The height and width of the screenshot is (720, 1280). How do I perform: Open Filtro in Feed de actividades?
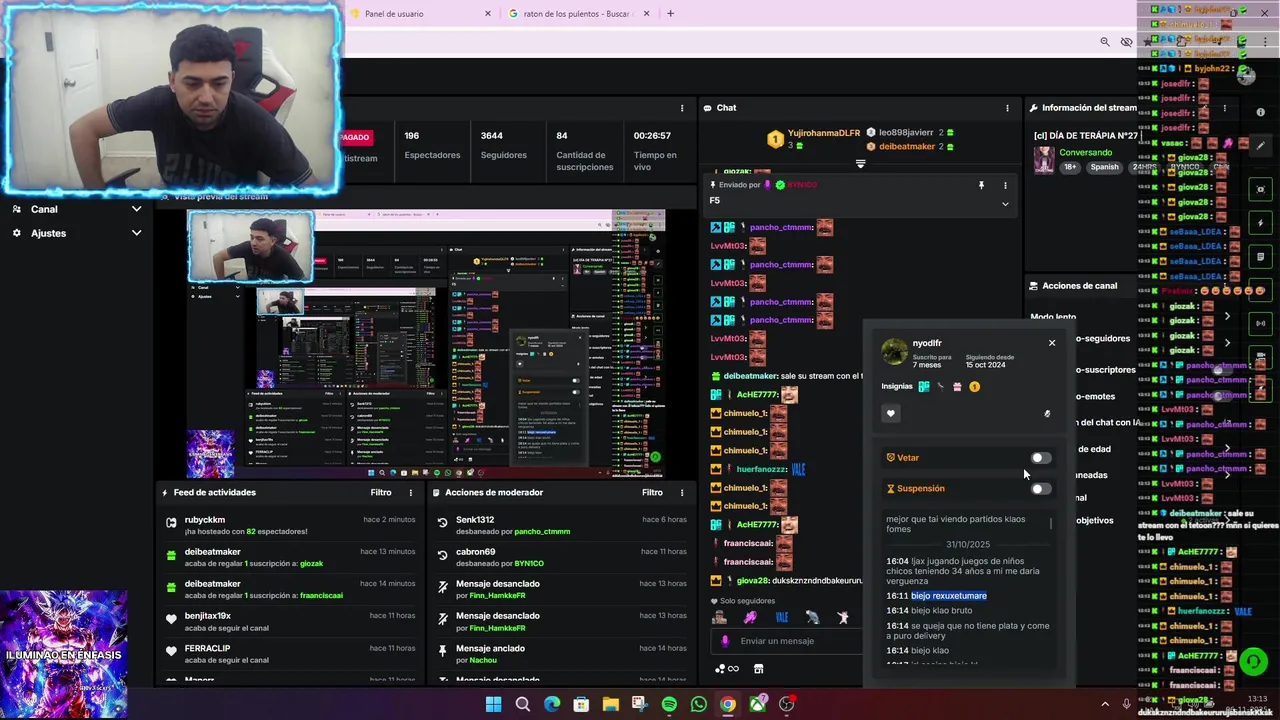point(381,492)
